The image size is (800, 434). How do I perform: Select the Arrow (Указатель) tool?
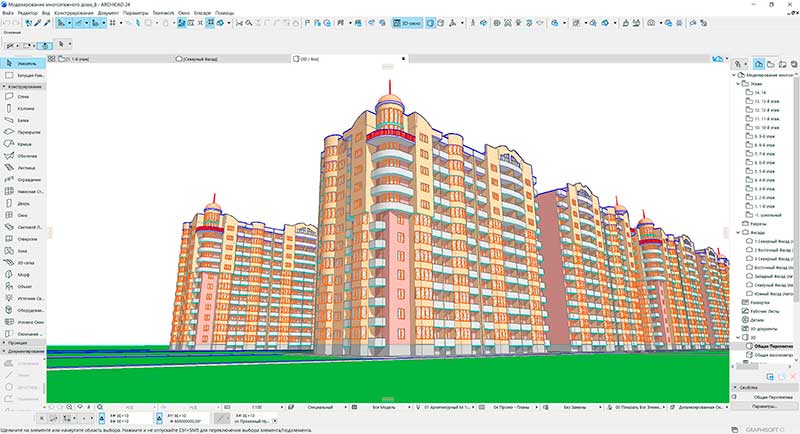point(22,63)
